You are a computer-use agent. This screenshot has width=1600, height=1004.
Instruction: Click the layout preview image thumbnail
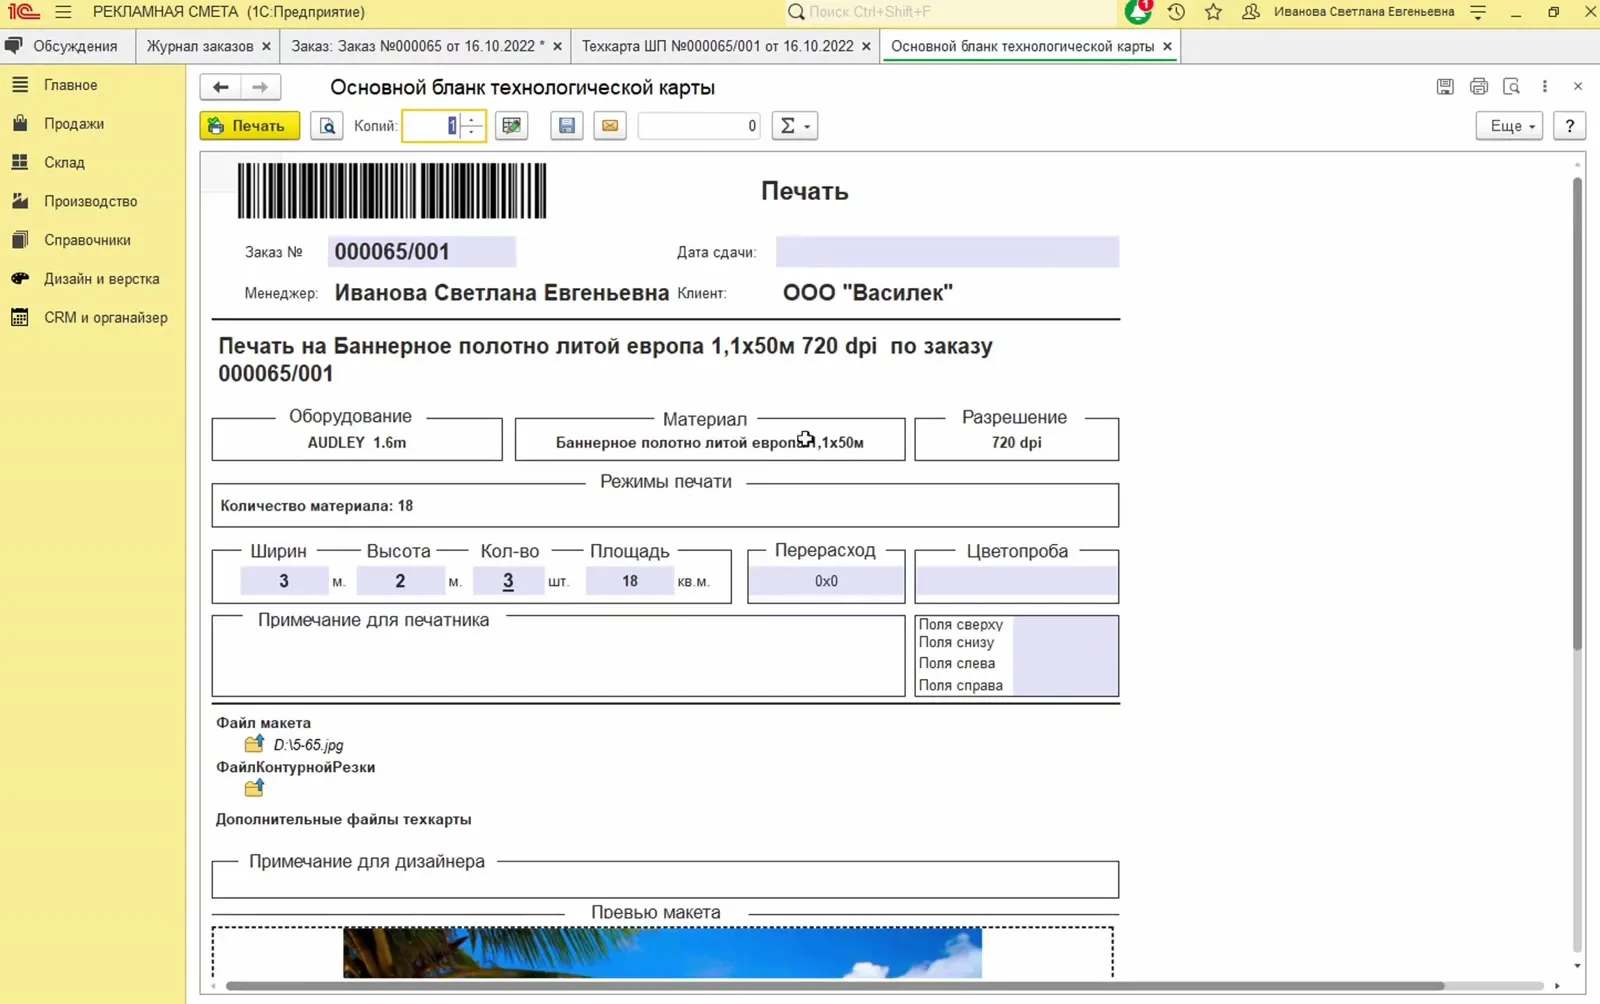(x=662, y=952)
